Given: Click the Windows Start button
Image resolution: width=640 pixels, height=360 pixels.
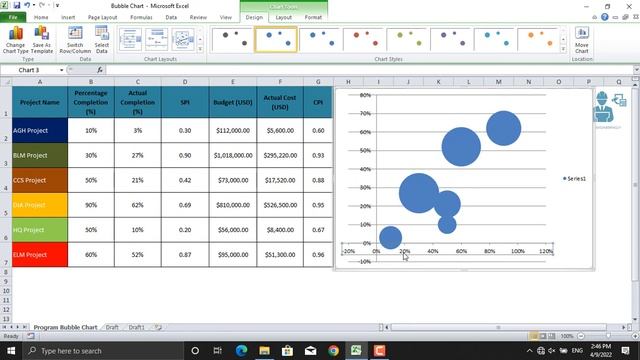Looking at the screenshot, I should 11,351.
